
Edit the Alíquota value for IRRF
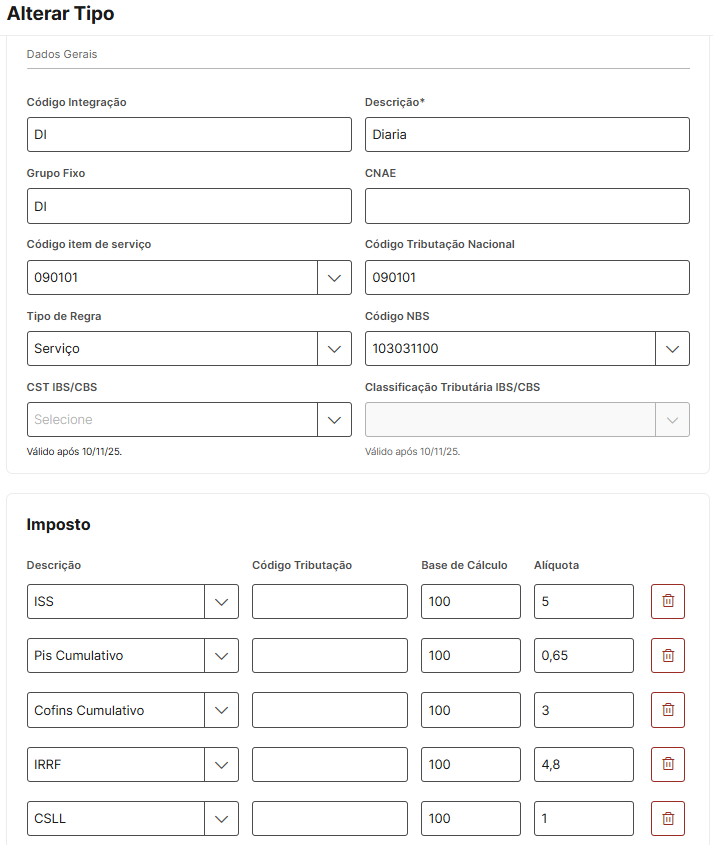[x=583, y=764]
